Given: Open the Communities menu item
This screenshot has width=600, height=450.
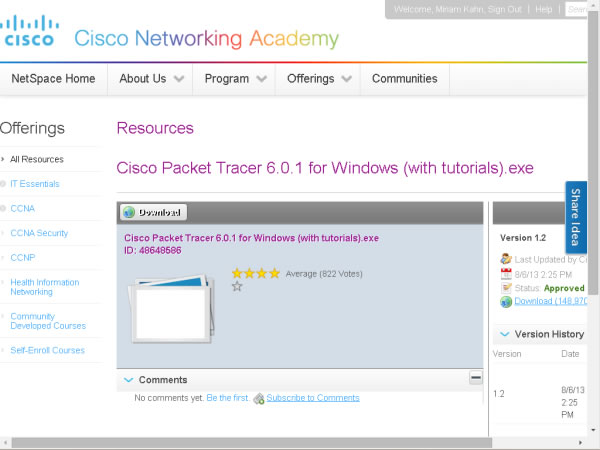Looking at the screenshot, I should pyautogui.click(x=404, y=79).
